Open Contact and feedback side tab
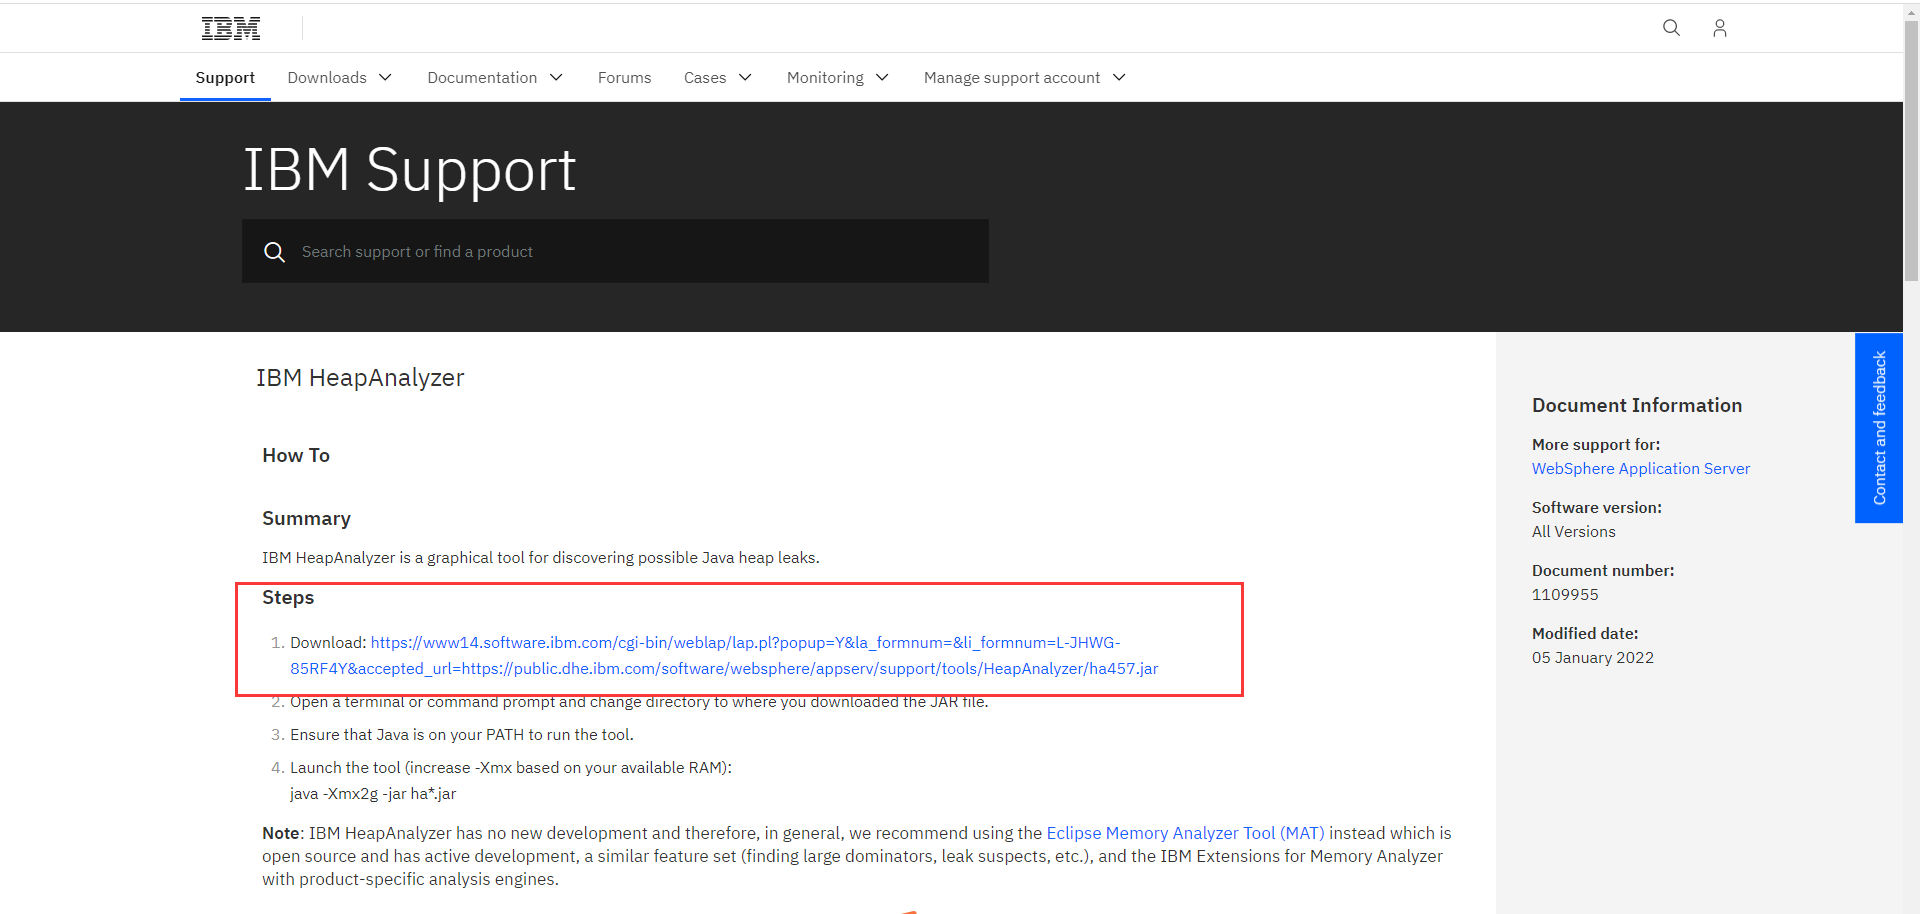Screen dimensions: 1920x914 (1879, 428)
